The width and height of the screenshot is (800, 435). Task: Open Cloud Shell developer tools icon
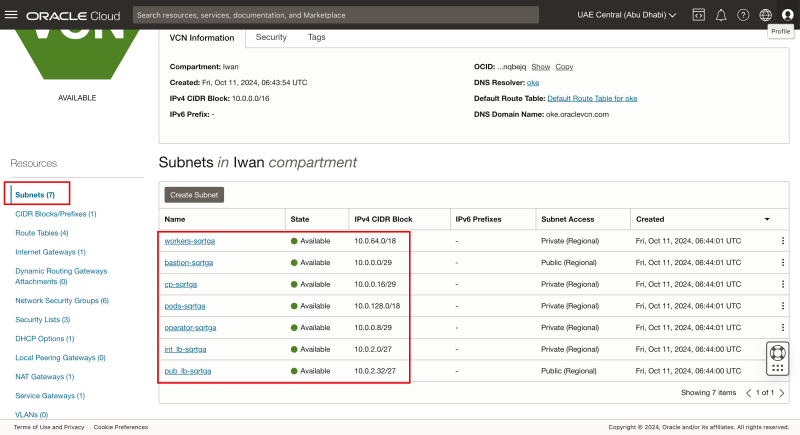click(x=698, y=15)
